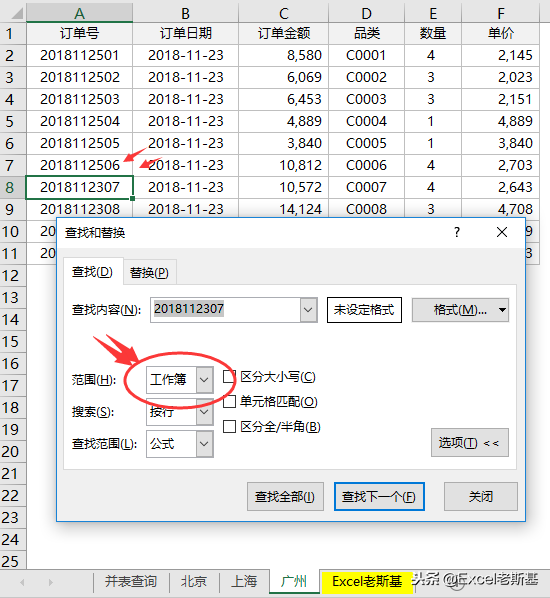550x598 pixels.
Task: Click the 查找全部(I) button
Action: coord(285,497)
